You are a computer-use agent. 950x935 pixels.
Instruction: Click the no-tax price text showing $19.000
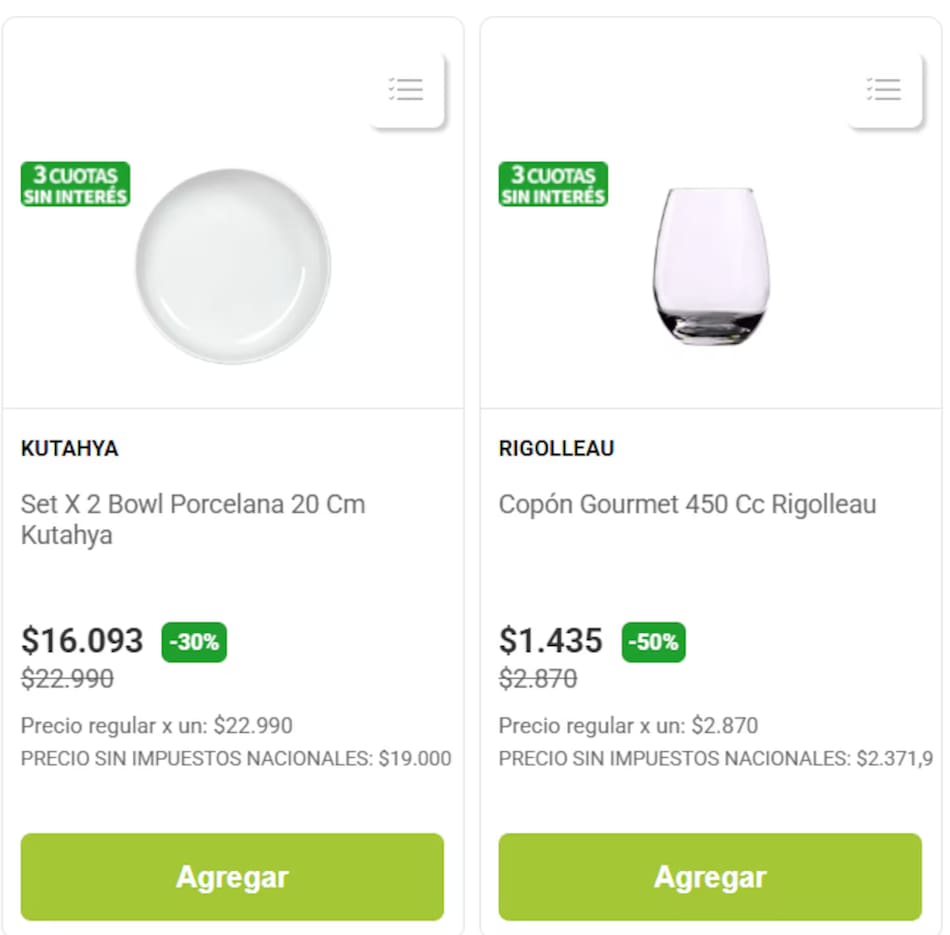[x=236, y=759]
